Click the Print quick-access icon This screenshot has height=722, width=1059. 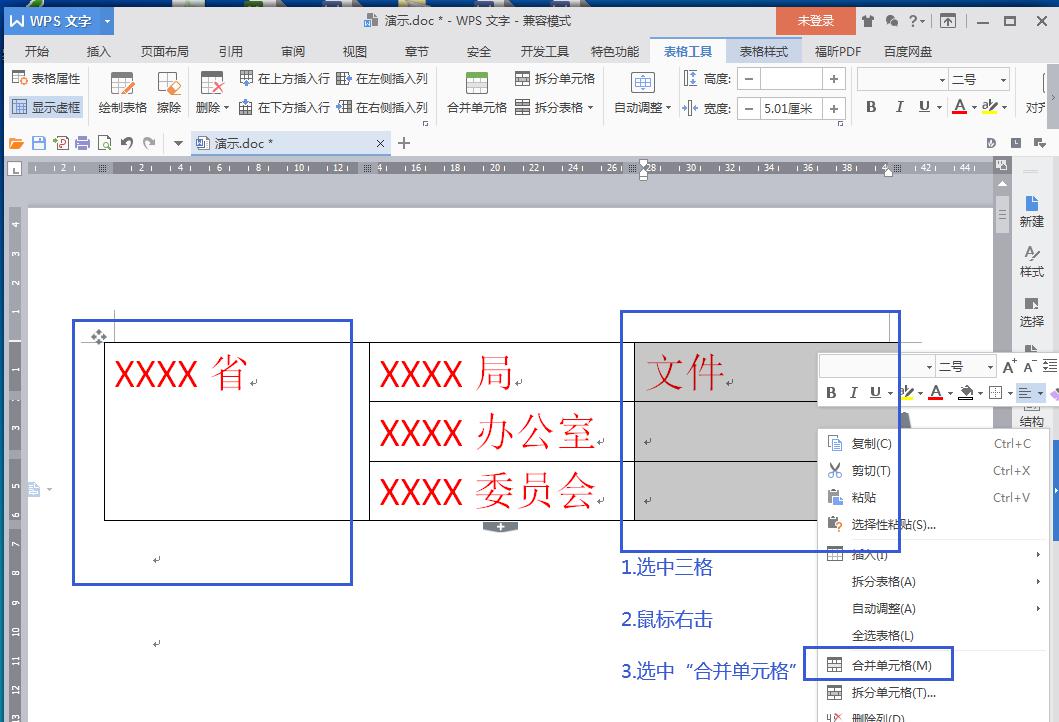point(82,143)
